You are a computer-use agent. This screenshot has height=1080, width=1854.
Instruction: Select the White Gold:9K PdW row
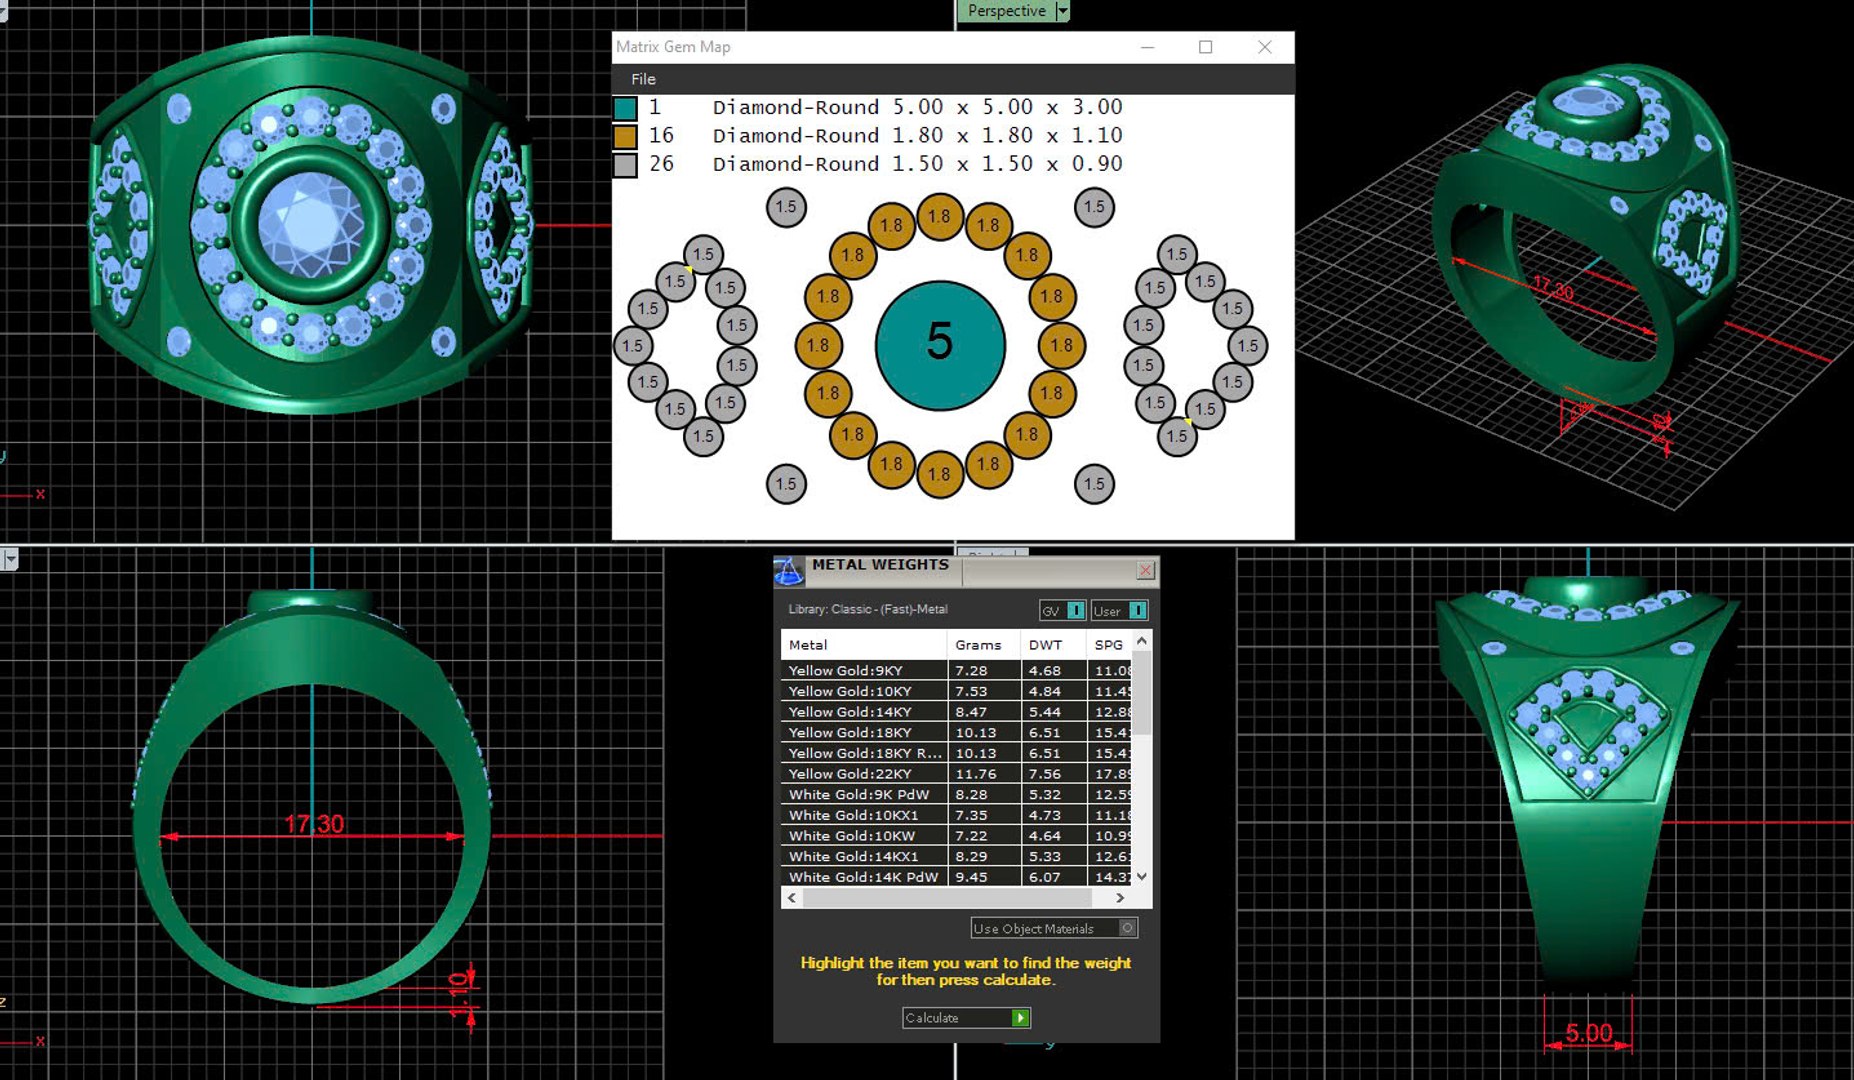coord(956,794)
